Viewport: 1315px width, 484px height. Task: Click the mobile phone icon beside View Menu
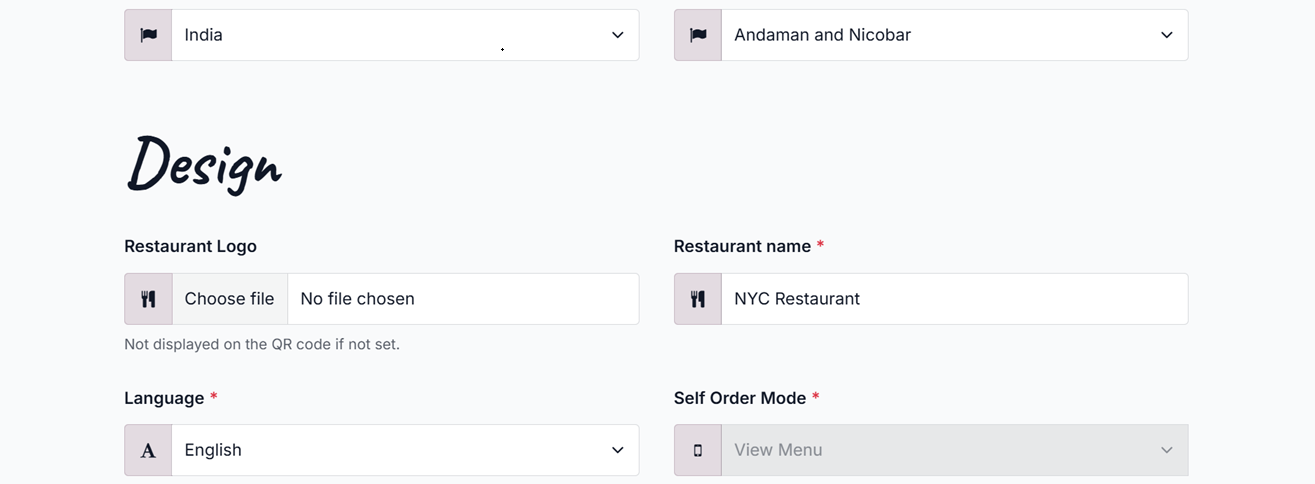[698, 450]
